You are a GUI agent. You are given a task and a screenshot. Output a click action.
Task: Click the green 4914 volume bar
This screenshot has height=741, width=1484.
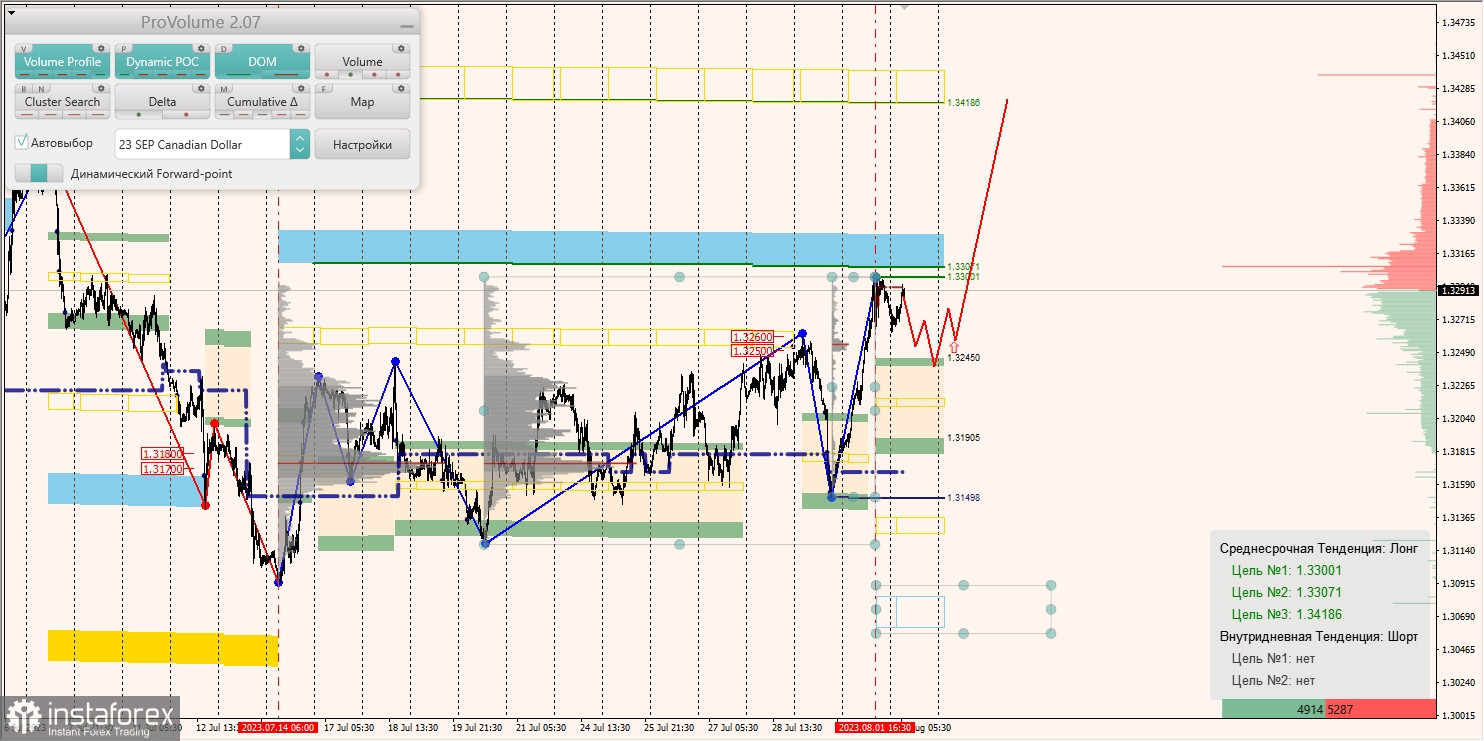1274,709
